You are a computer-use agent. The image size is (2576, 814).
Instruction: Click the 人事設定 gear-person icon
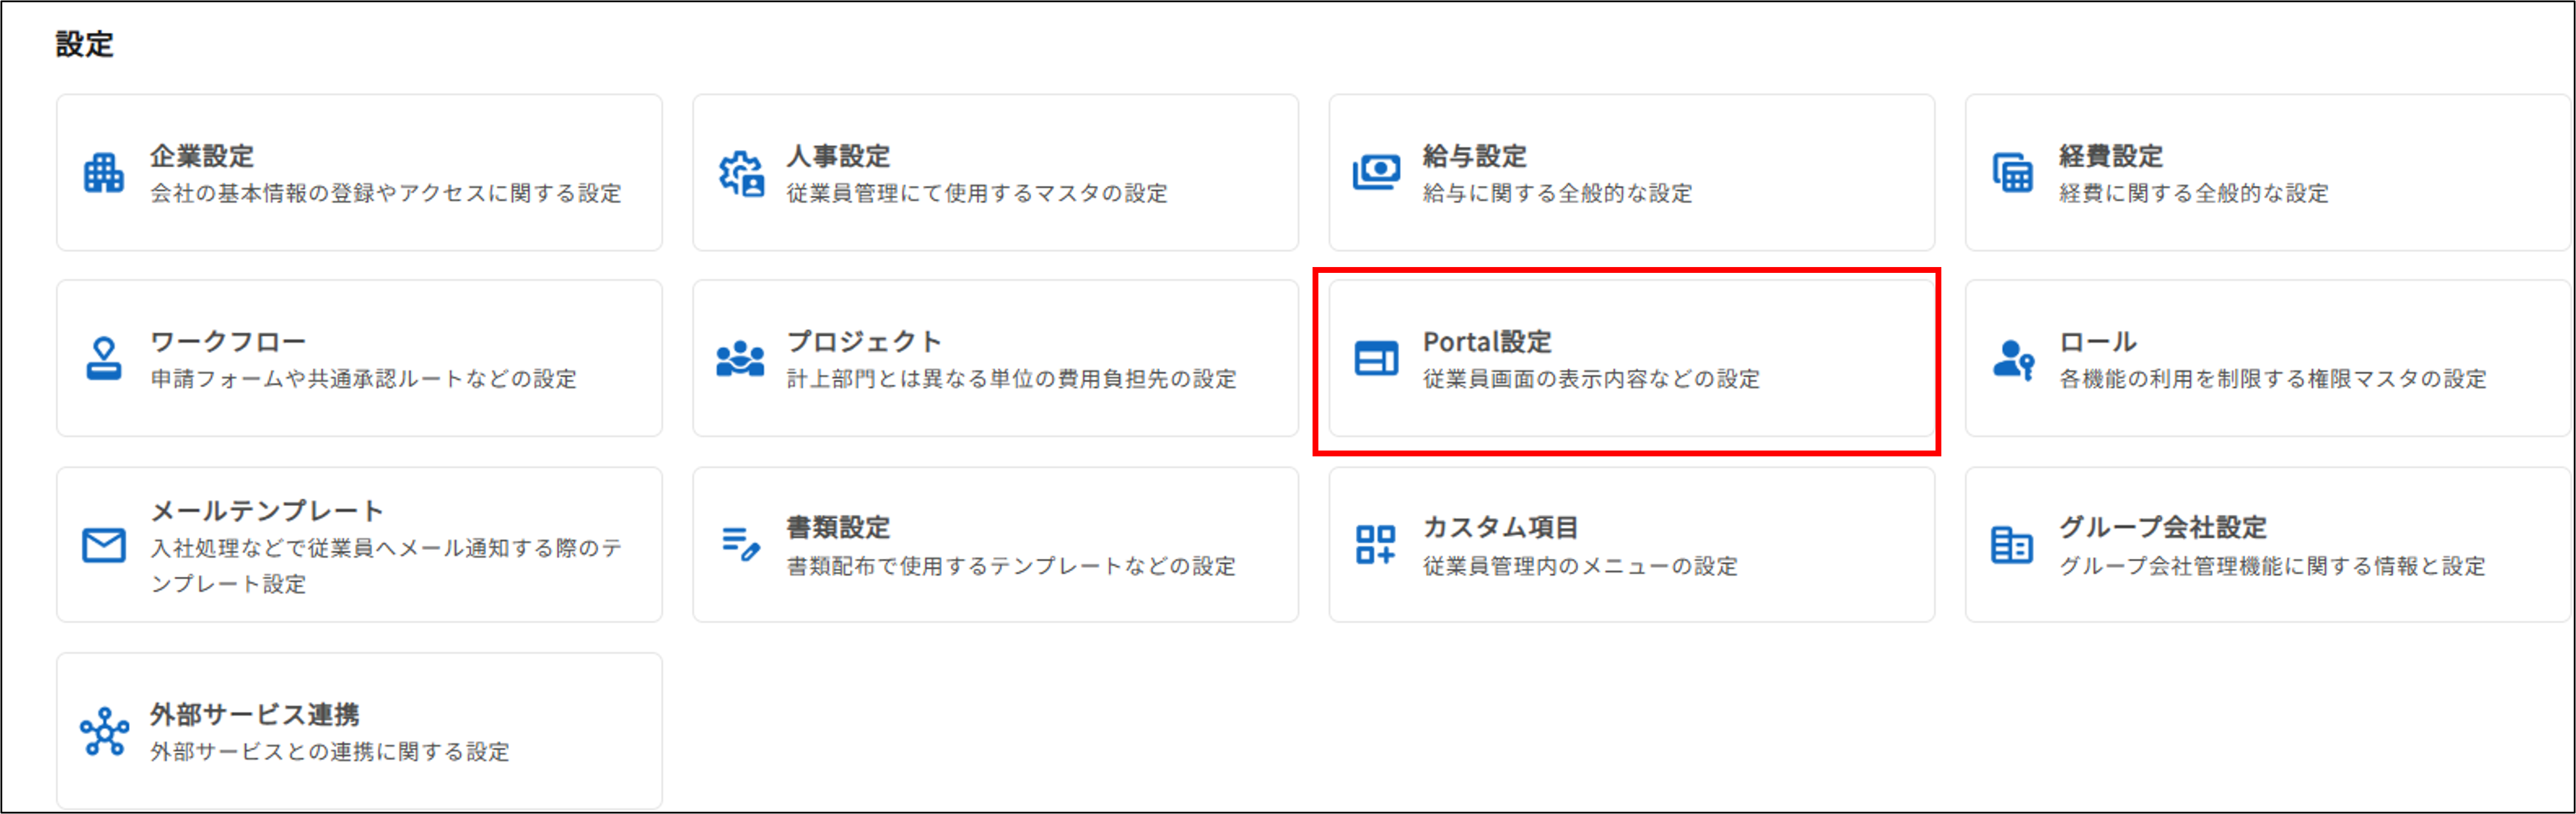[x=741, y=173]
